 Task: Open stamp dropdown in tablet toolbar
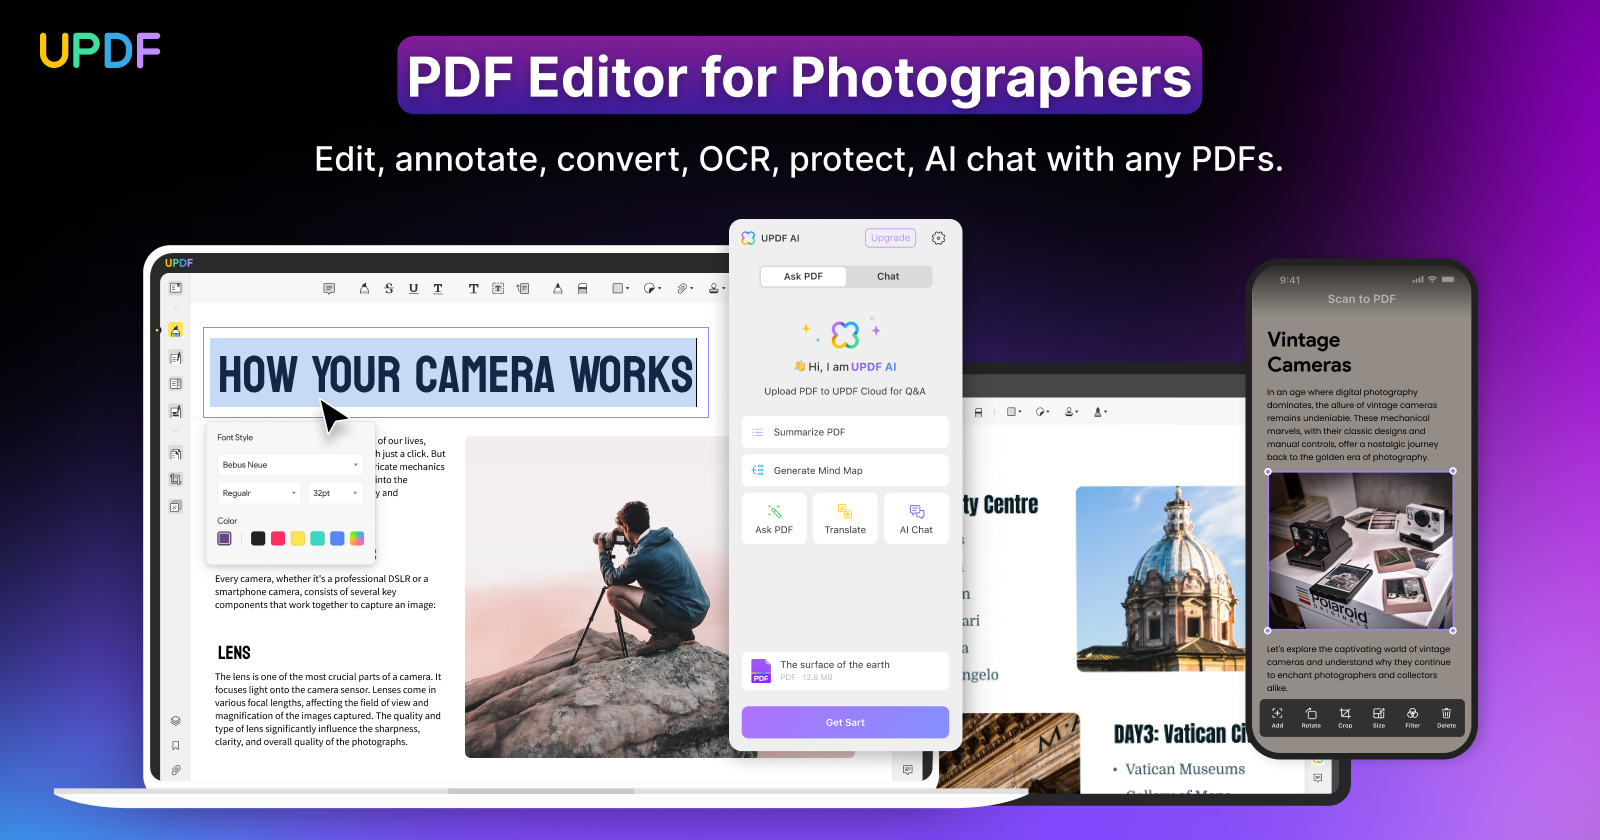point(1071,412)
